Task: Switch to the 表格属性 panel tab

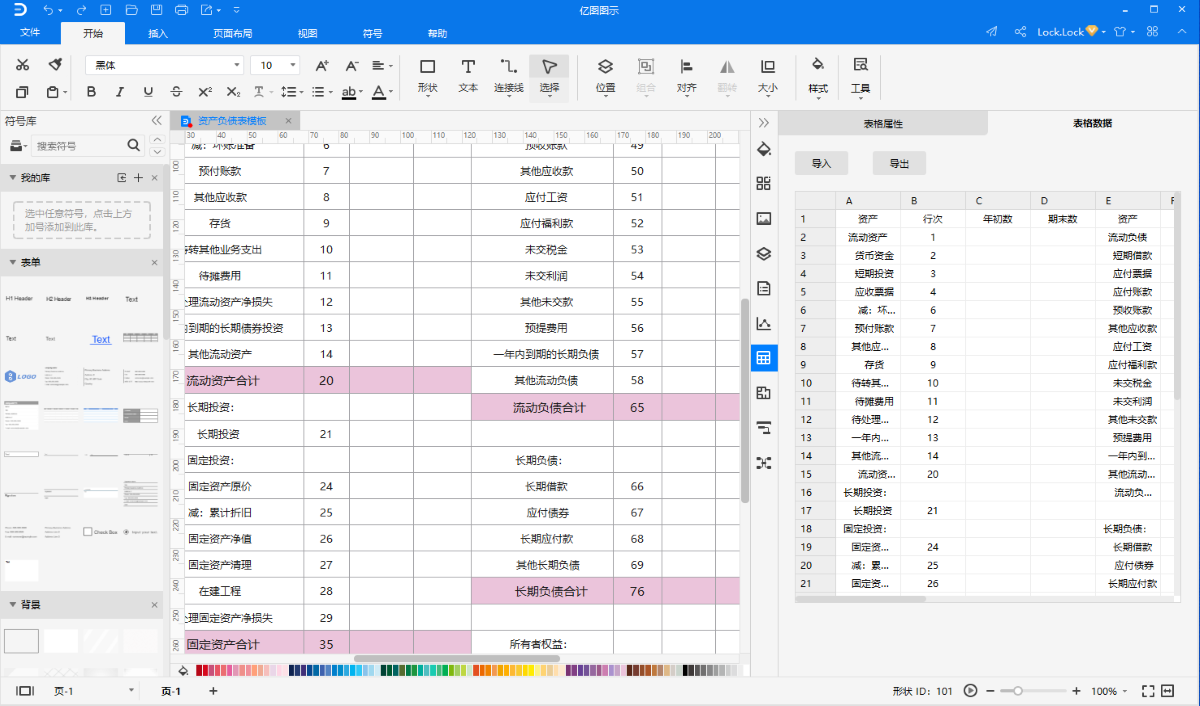Action: (883, 124)
